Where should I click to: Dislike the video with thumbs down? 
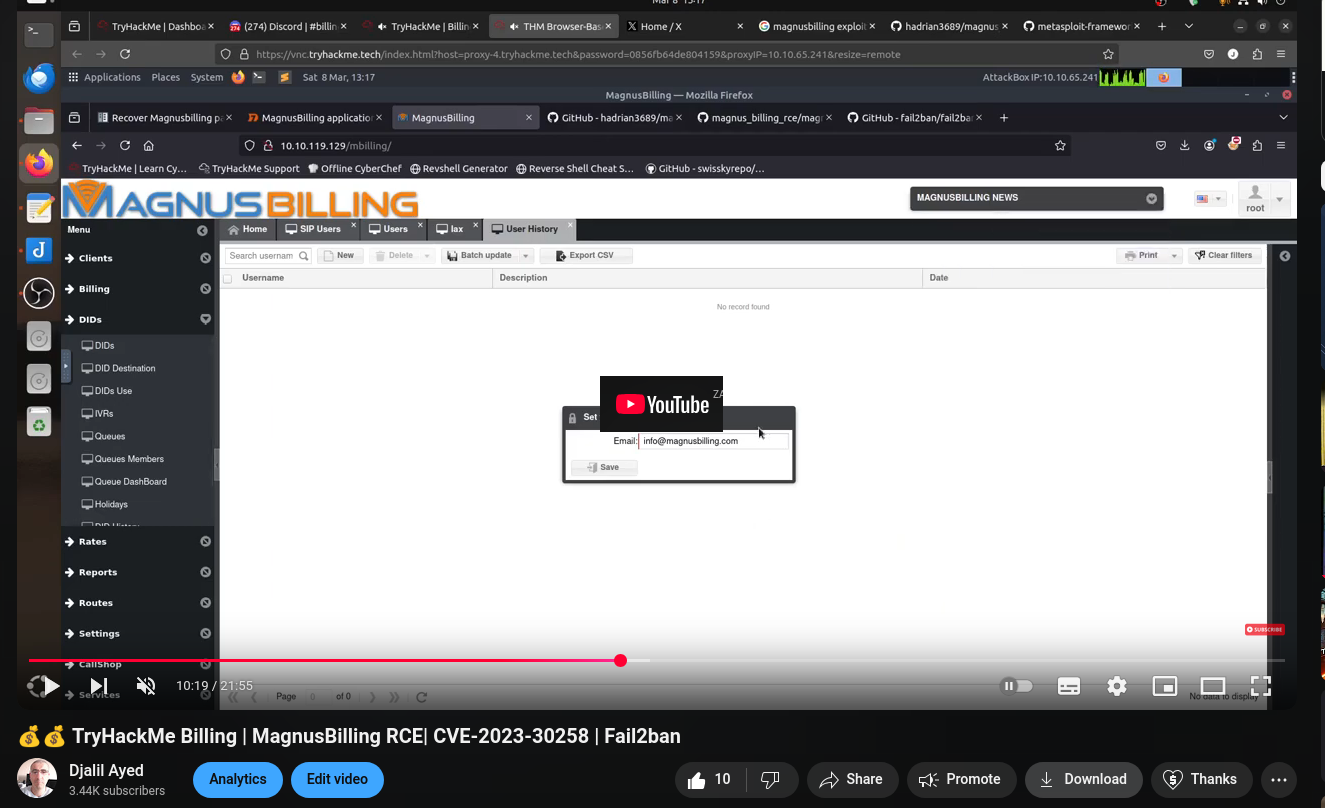771,779
